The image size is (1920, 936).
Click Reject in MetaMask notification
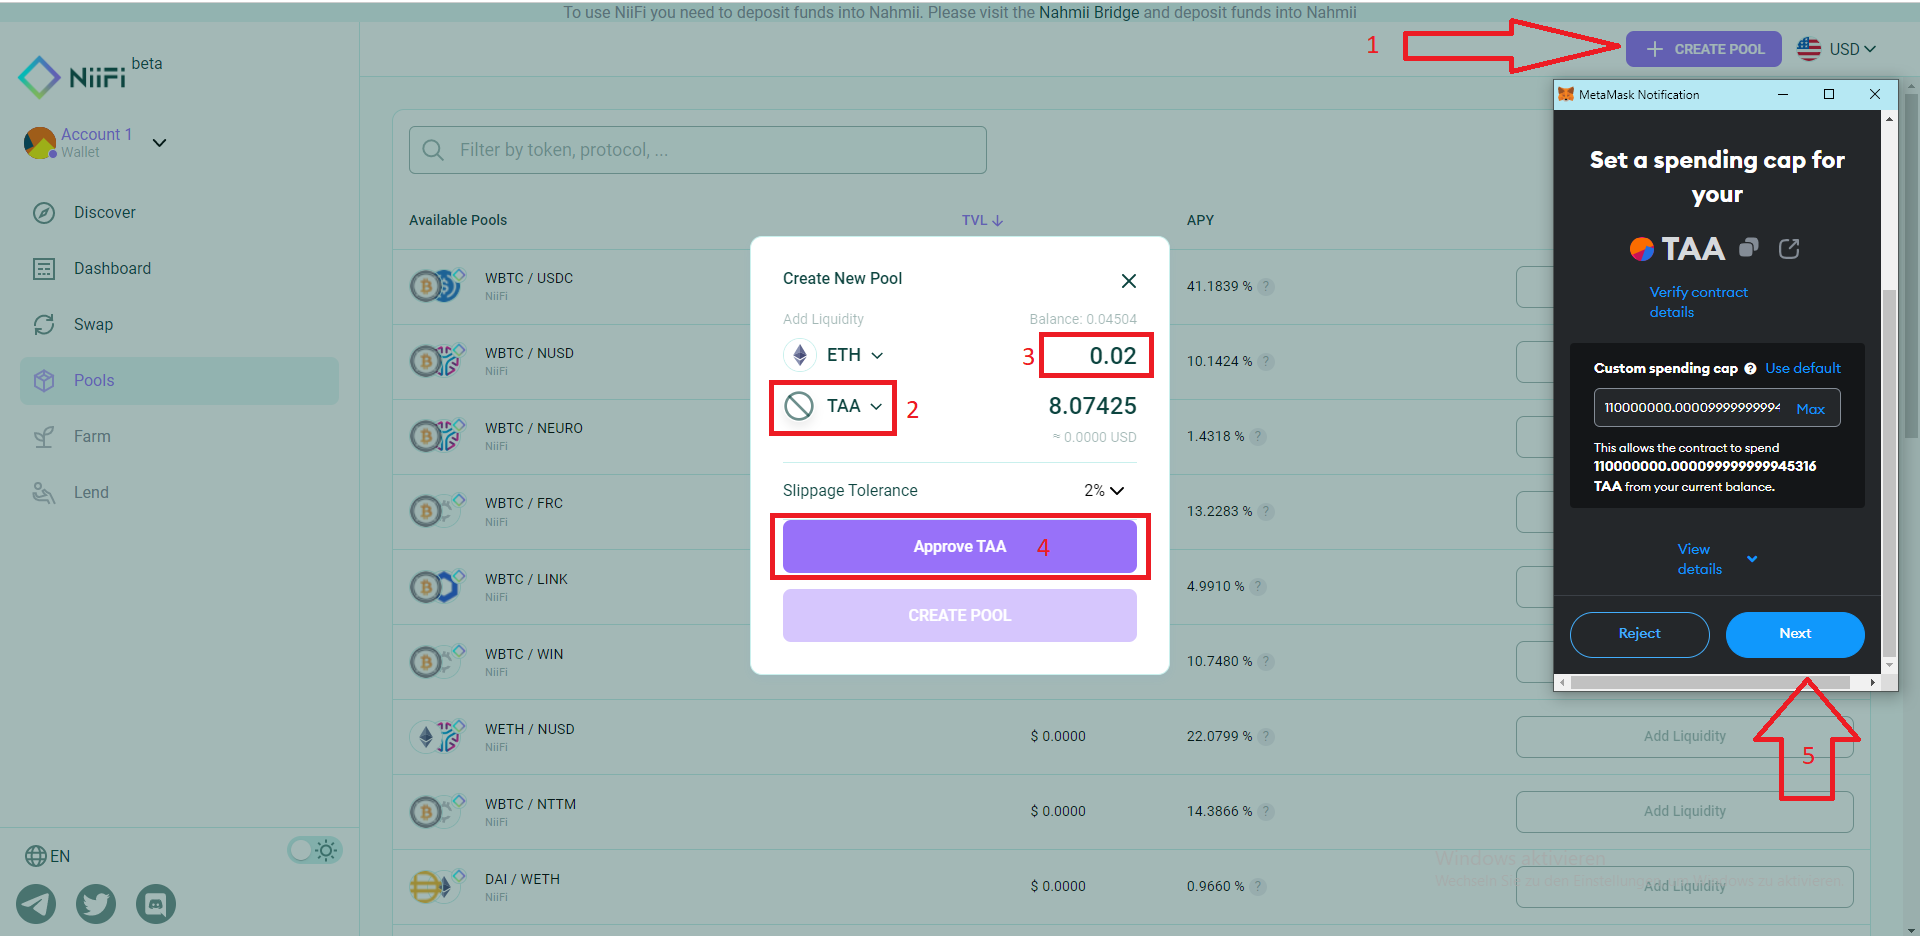[x=1639, y=634]
